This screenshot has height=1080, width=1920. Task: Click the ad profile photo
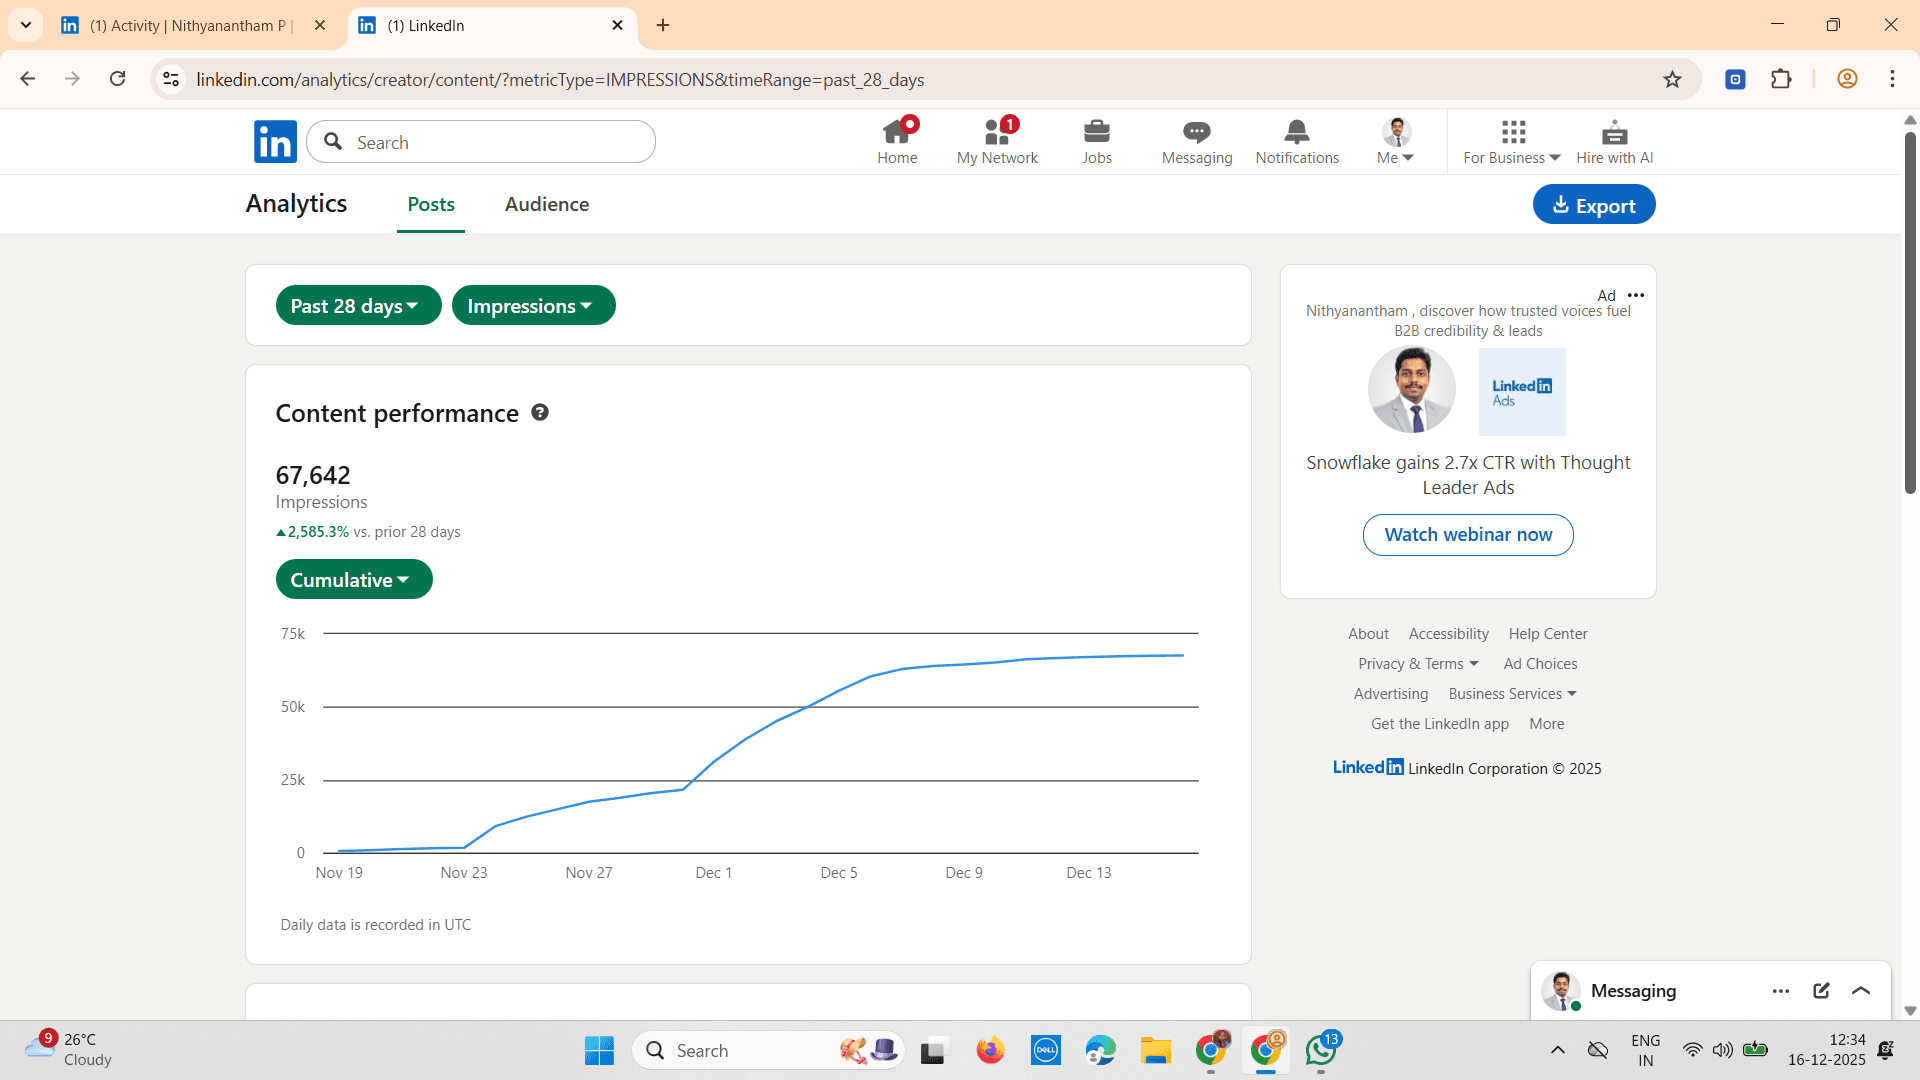click(x=1412, y=390)
